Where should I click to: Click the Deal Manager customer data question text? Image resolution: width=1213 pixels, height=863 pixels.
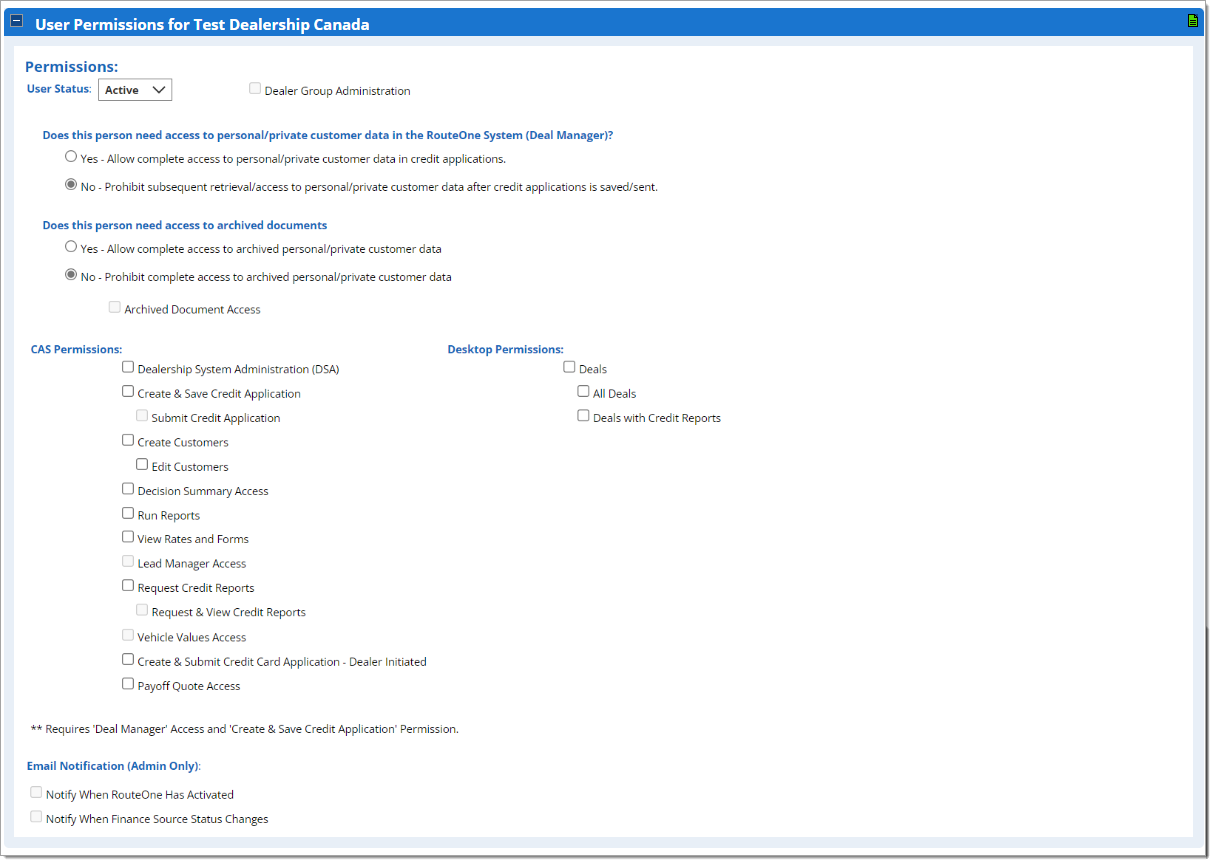point(328,135)
